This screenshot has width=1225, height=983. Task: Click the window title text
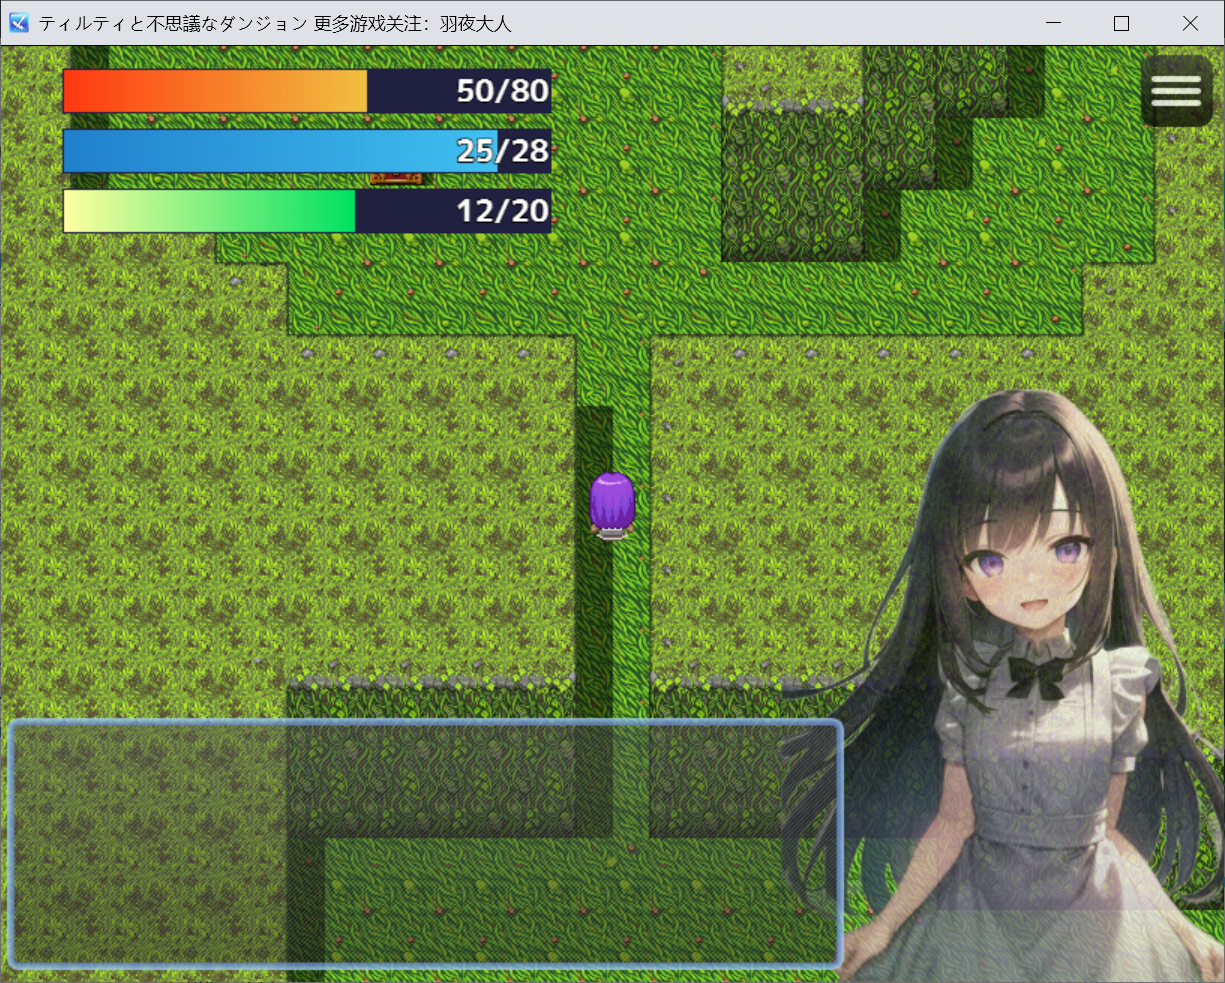coord(275,23)
